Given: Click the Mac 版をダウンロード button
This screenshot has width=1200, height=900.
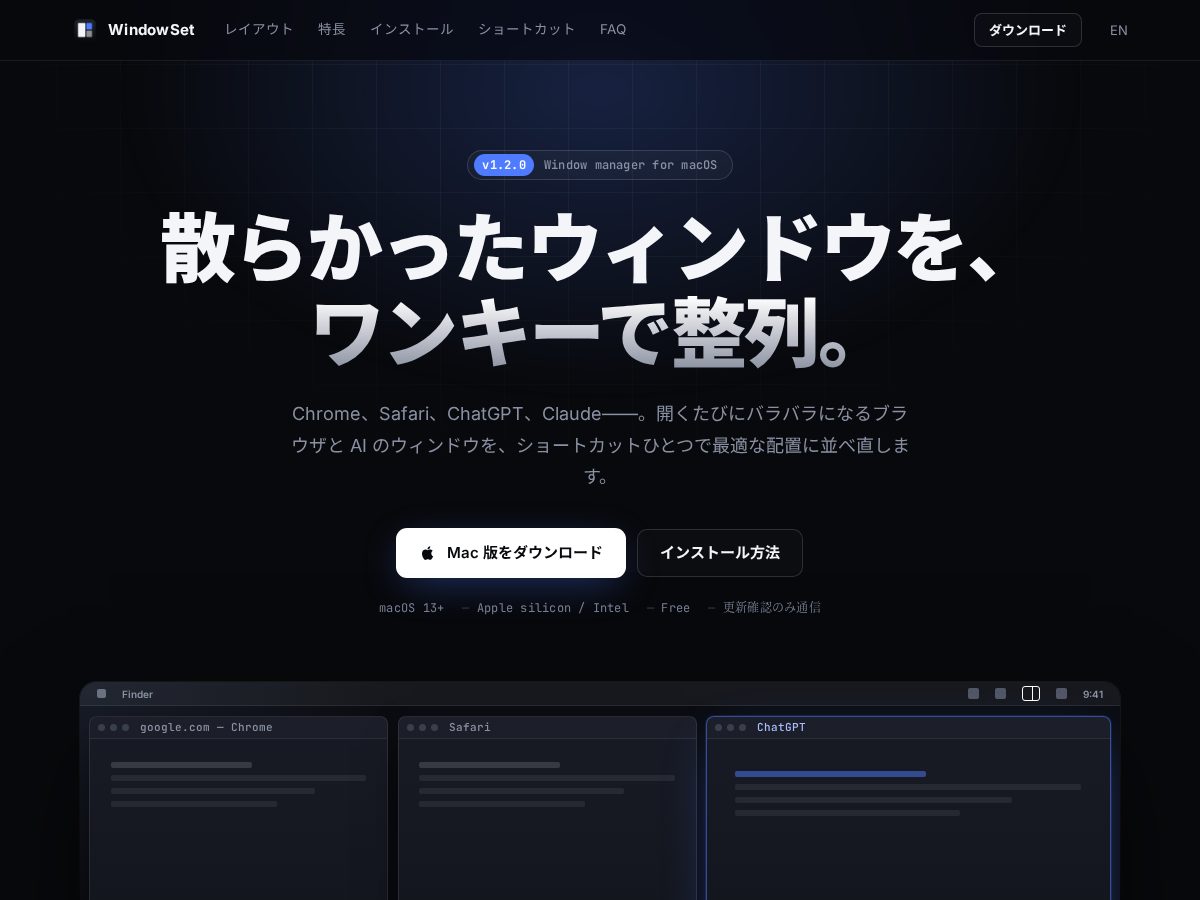Looking at the screenshot, I should pyautogui.click(x=511, y=553).
